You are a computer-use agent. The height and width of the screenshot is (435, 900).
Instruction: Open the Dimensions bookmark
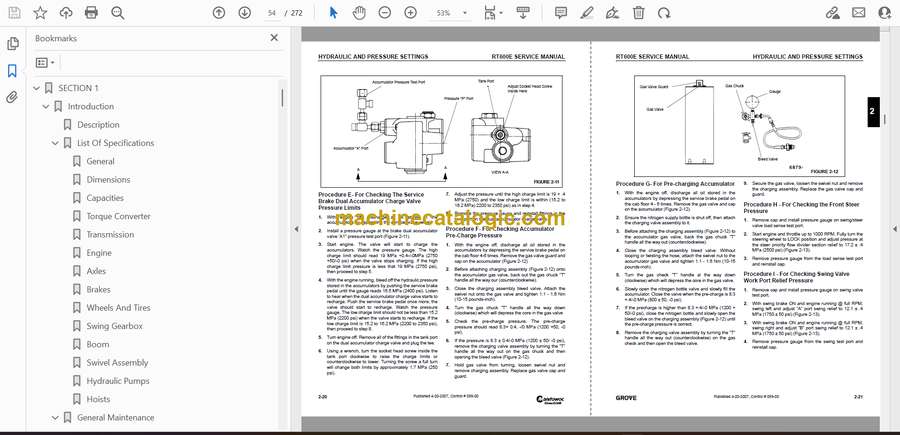point(108,180)
